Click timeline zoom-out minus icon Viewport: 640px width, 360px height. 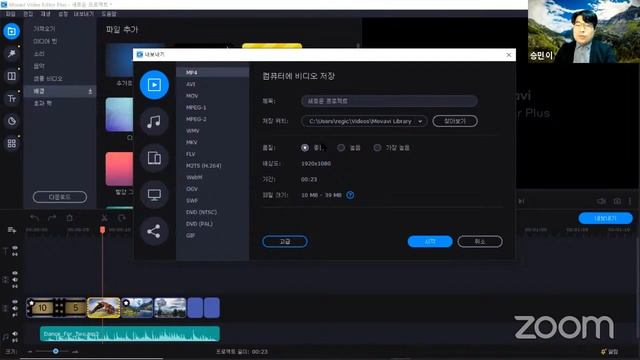(x=30, y=351)
